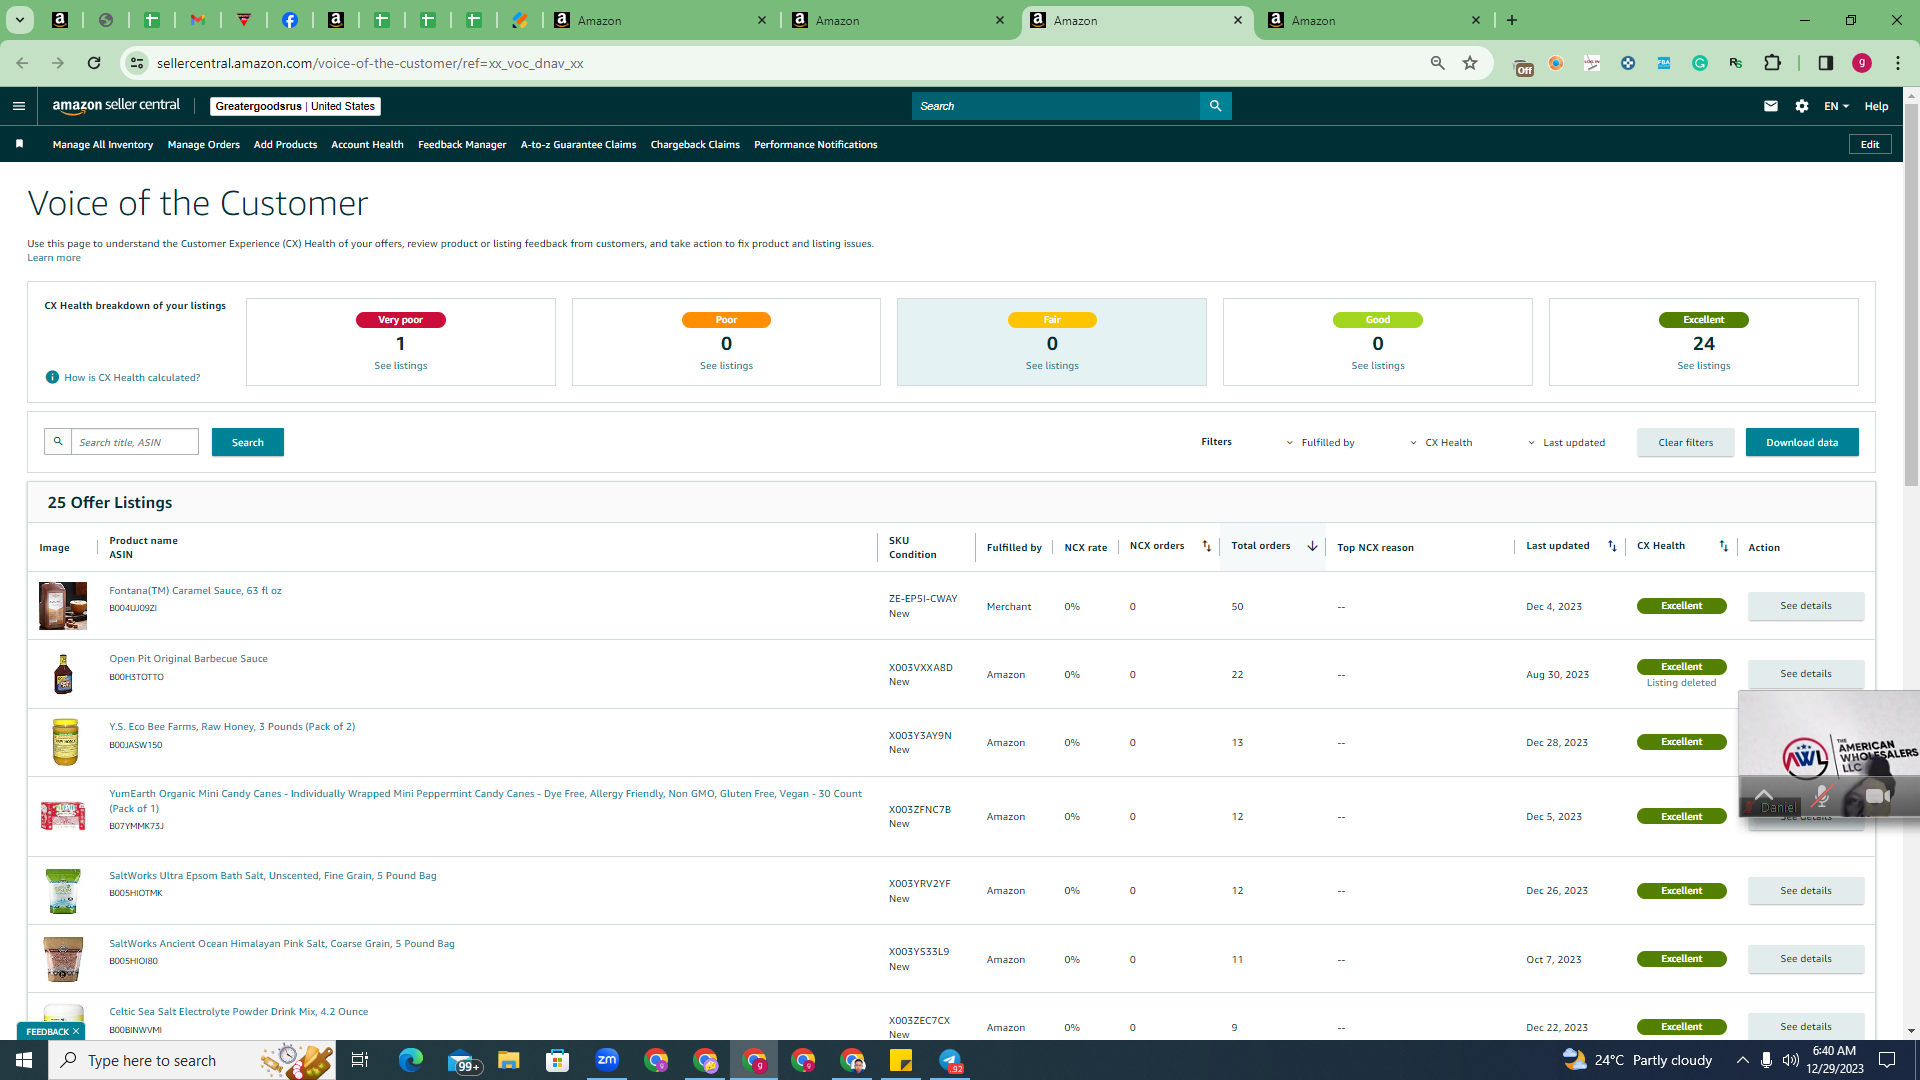Open Account Health page
The image size is (1920, 1080).
click(x=367, y=144)
